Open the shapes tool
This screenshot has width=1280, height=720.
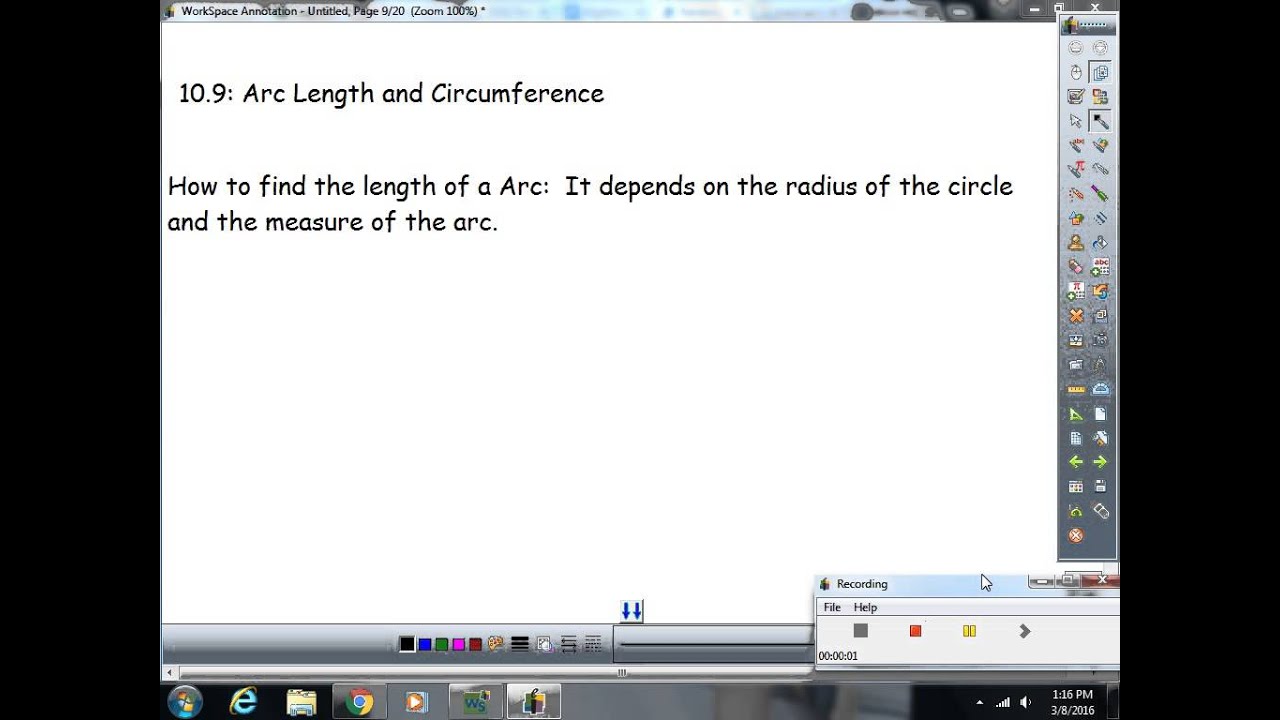click(x=1076, y=218)
